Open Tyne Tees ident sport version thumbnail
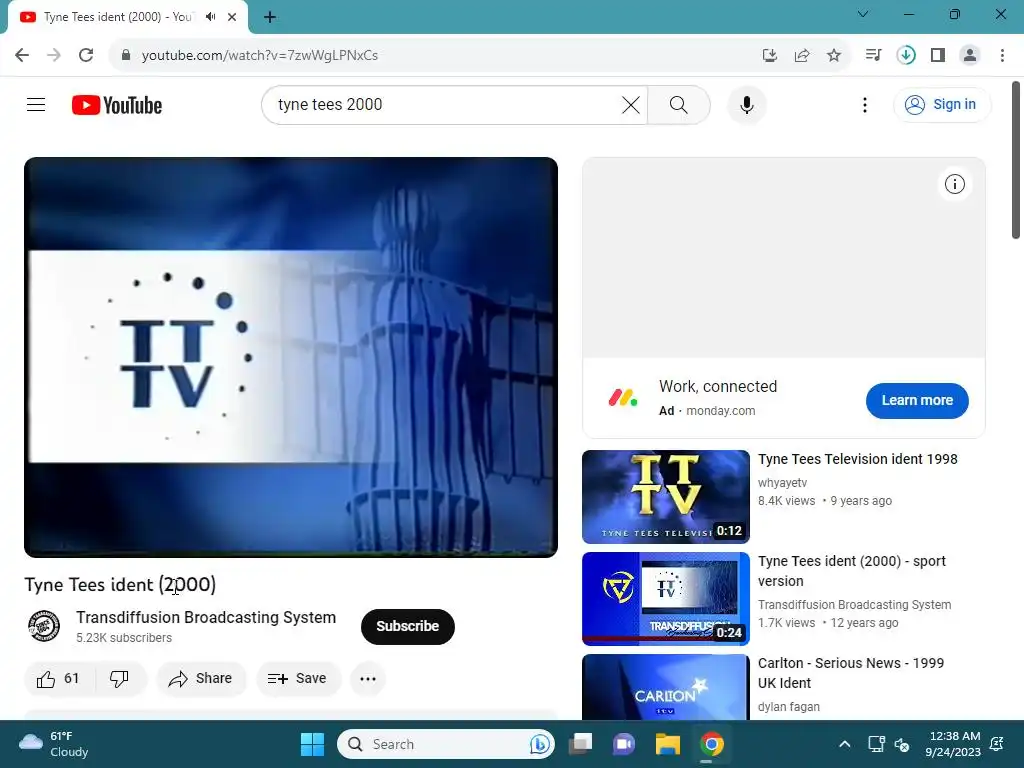This screenshot has height=768, width=1024. 665,598
